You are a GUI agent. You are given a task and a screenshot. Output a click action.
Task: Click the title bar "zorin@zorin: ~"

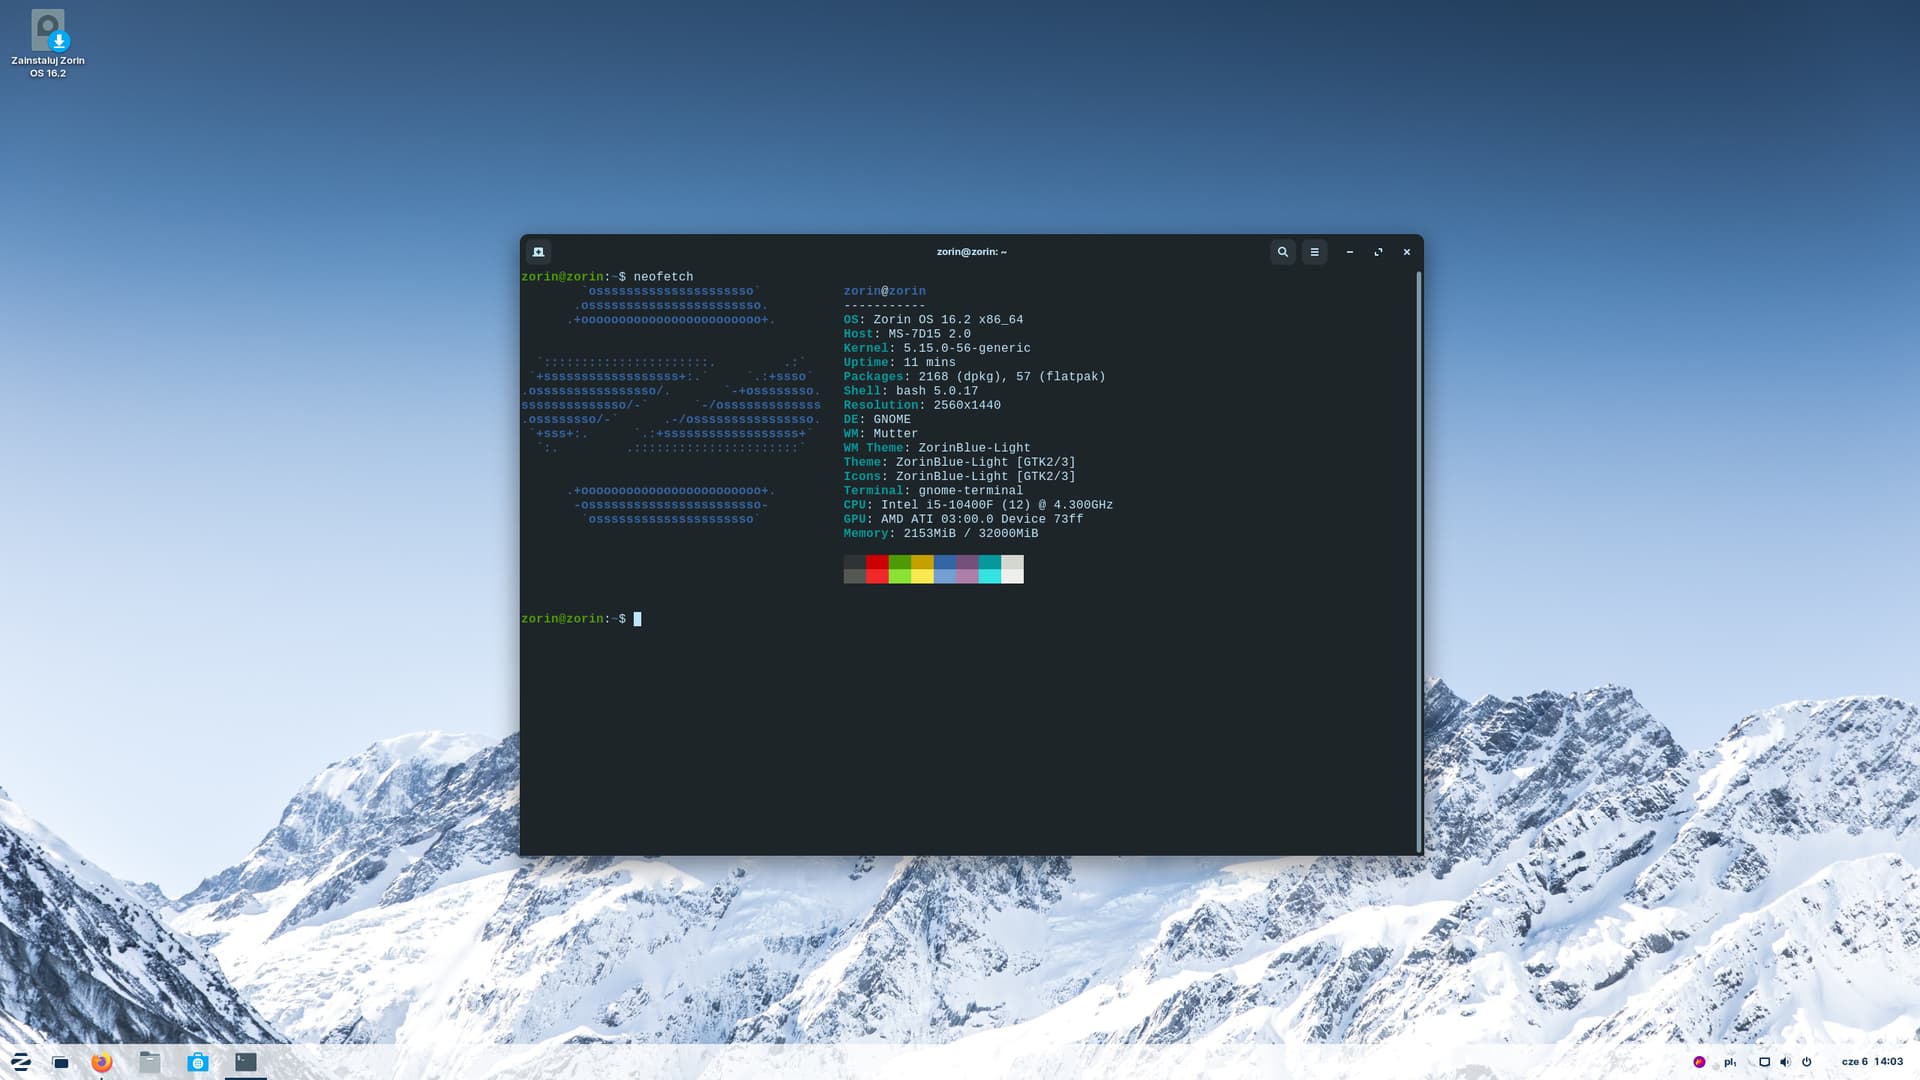pyautogui.click(x=971, y=252)
